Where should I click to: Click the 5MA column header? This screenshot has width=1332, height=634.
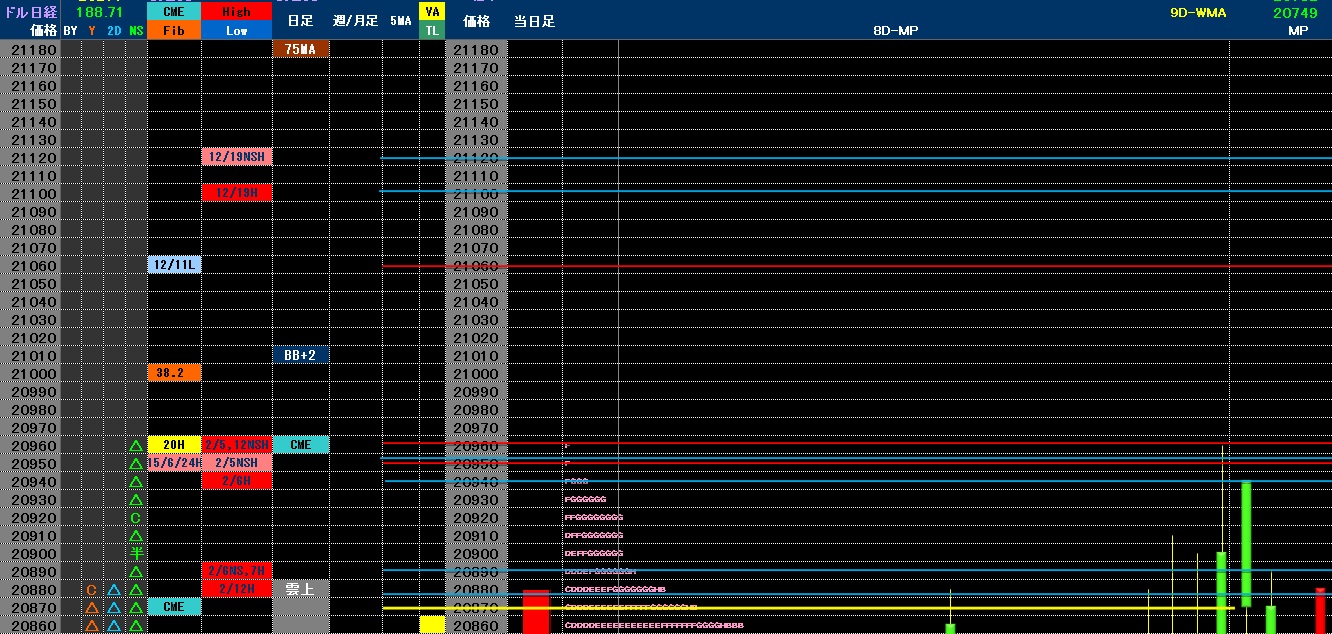click(400, 20)
